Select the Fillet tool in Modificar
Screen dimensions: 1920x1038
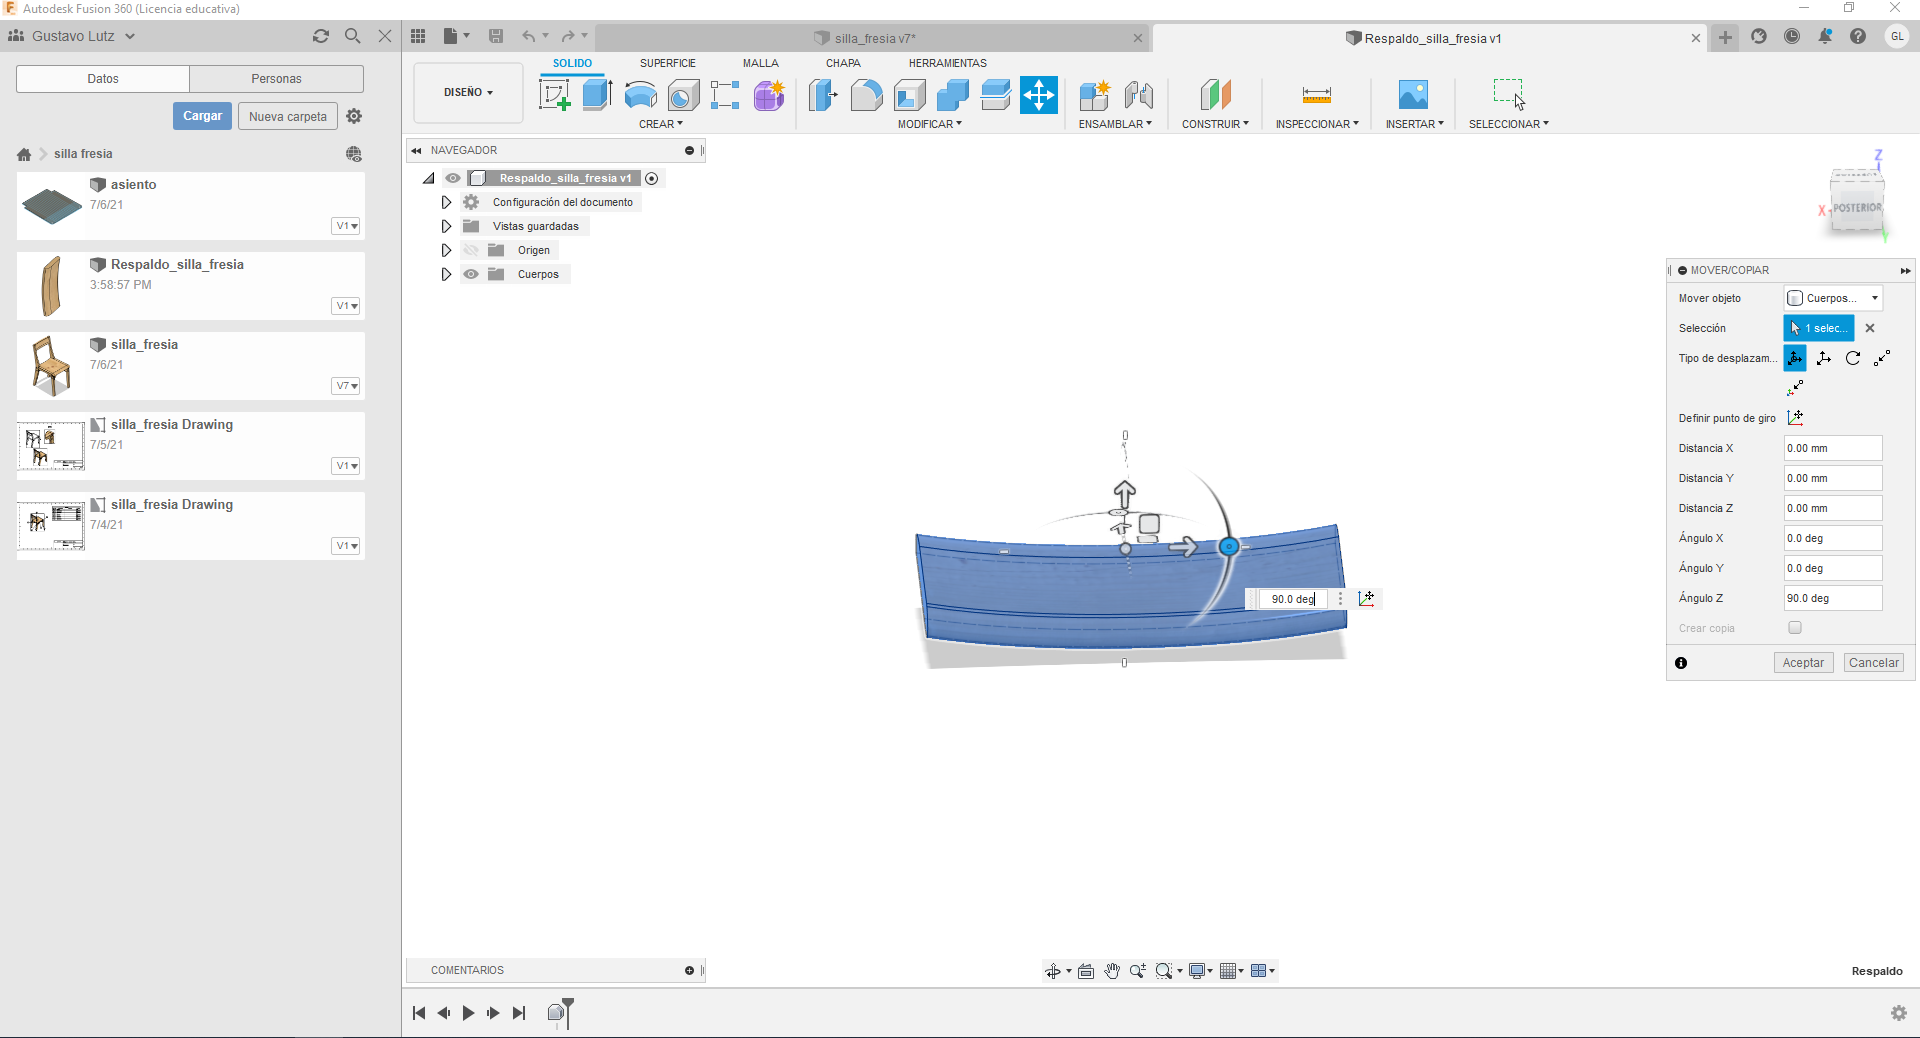[866, 95]
